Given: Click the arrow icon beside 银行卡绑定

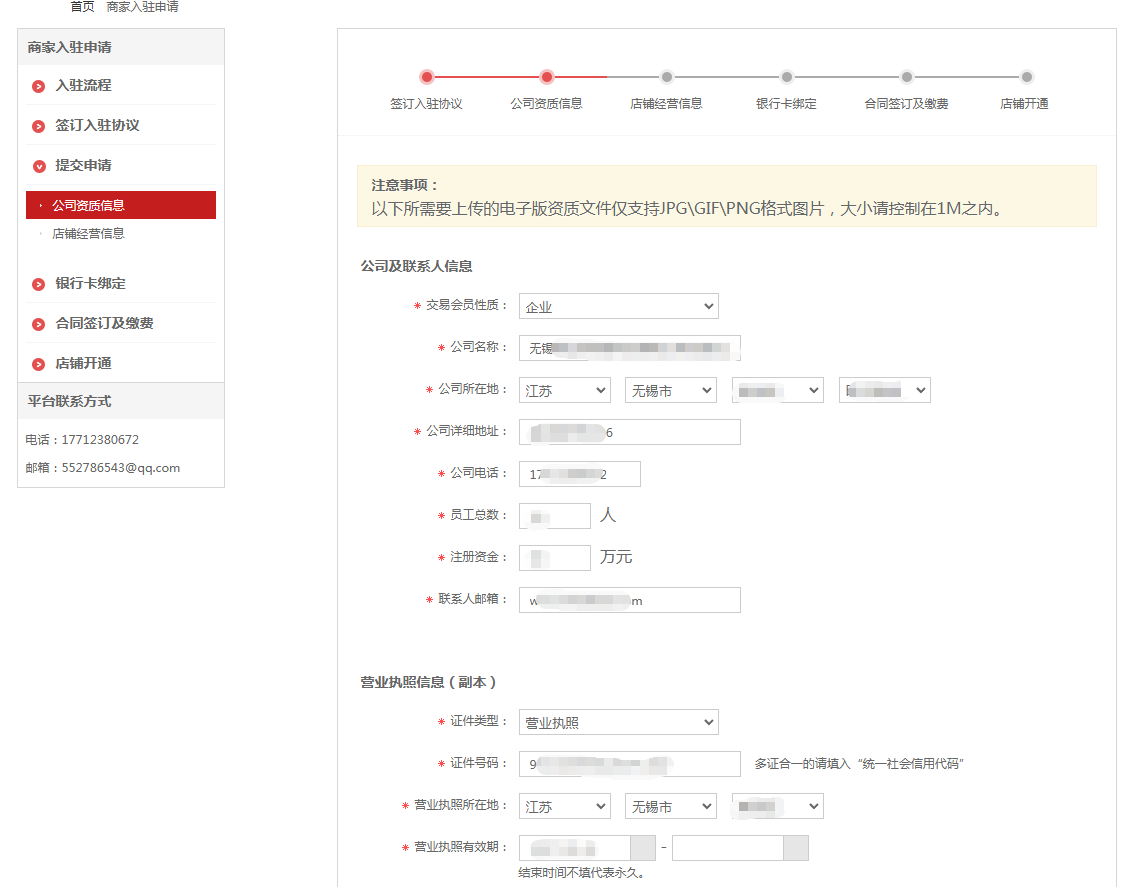Looking at the screenshot, I should point(39,284).
